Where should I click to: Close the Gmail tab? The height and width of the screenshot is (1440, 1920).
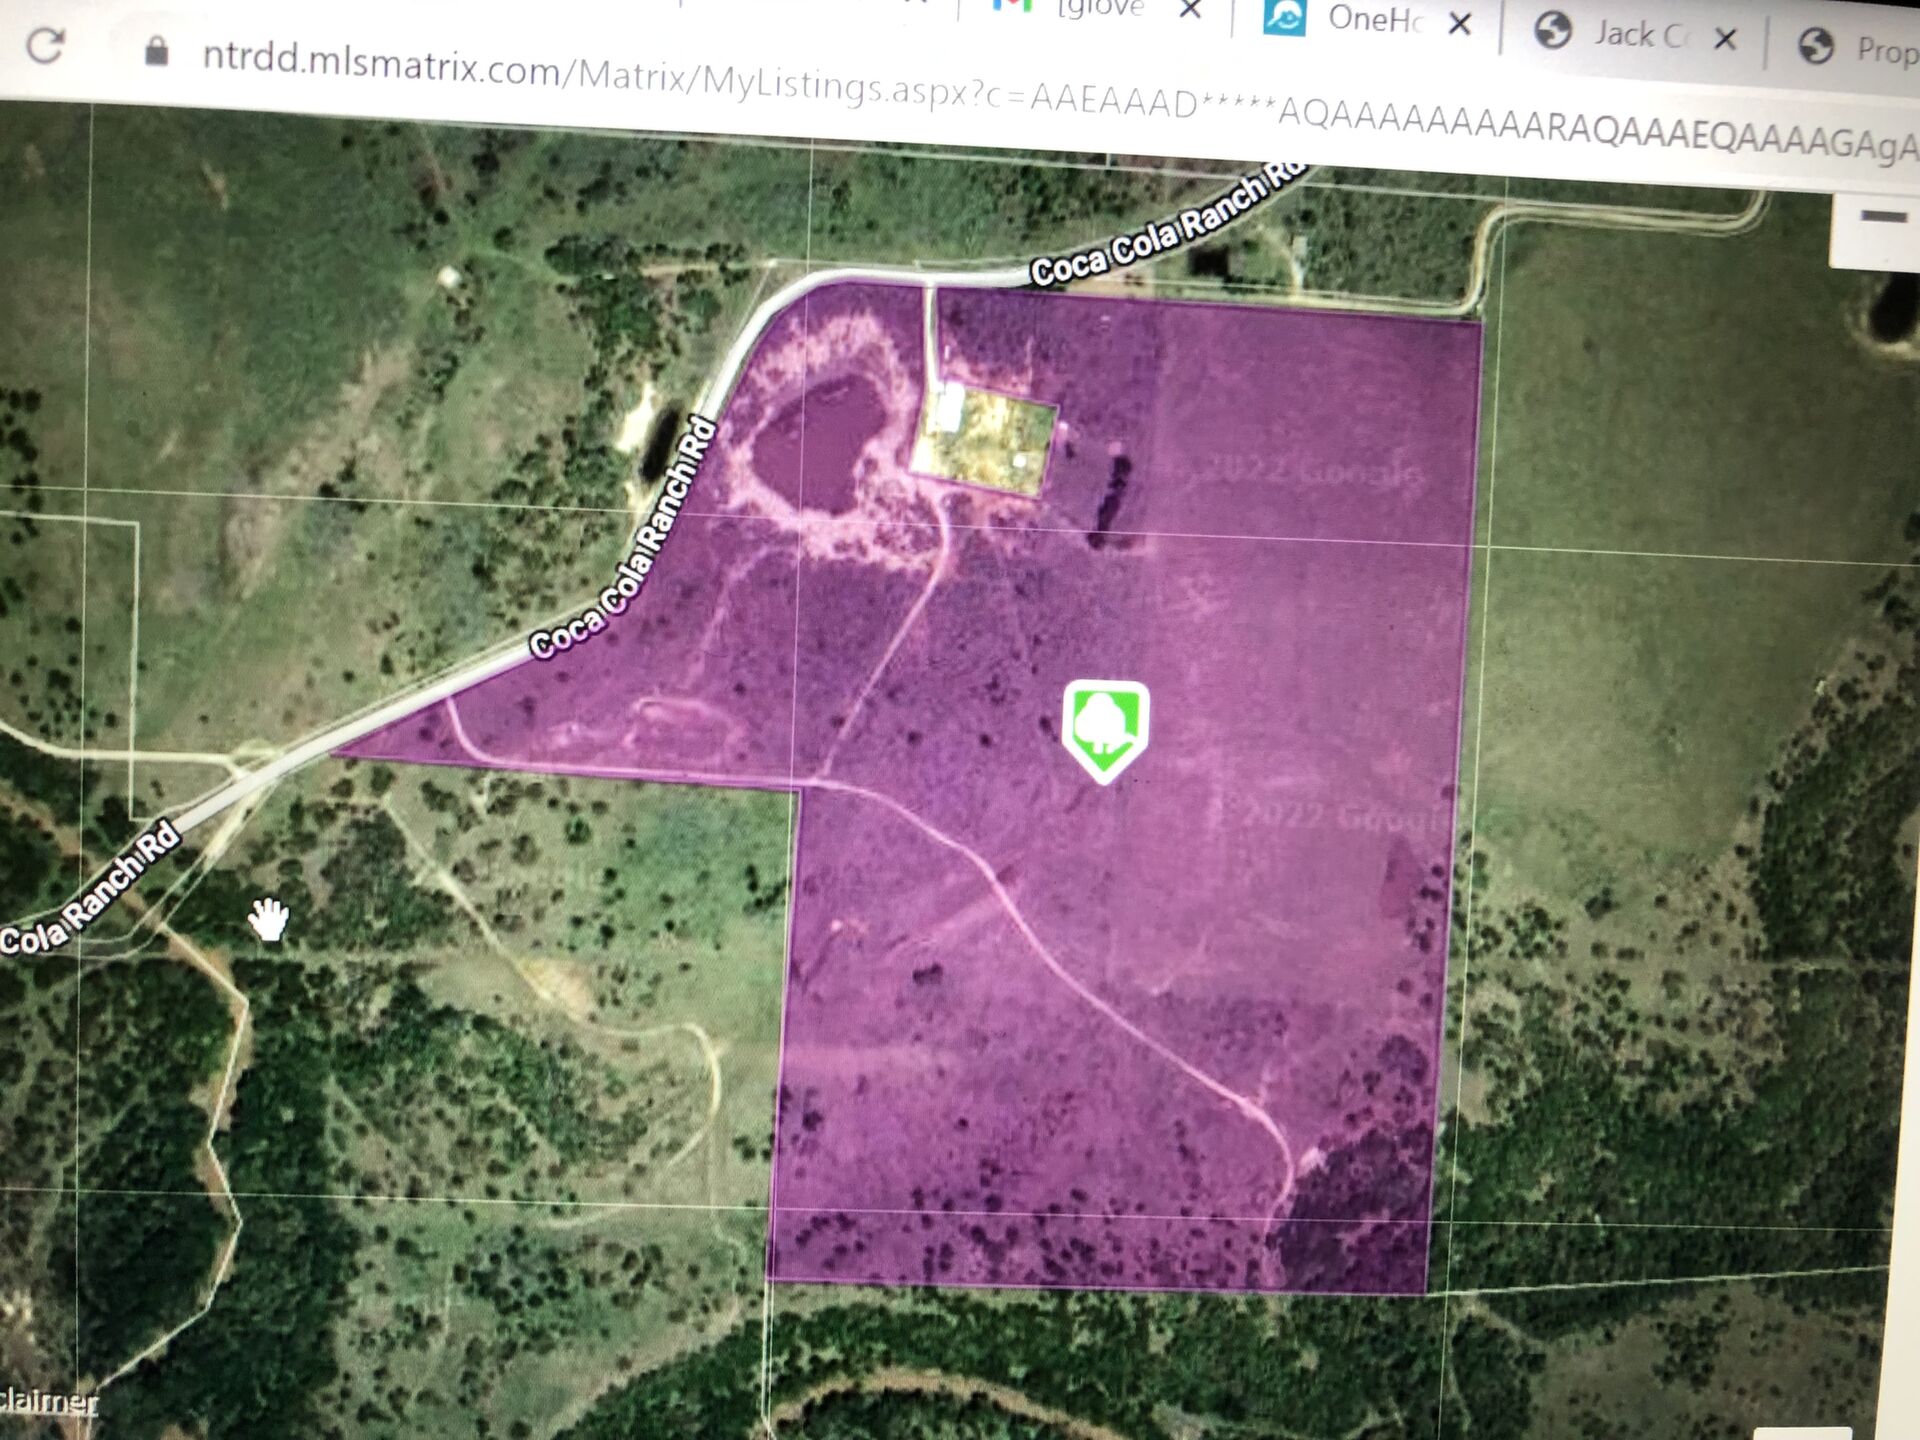pyautogui.click(x=1190, y=10)
